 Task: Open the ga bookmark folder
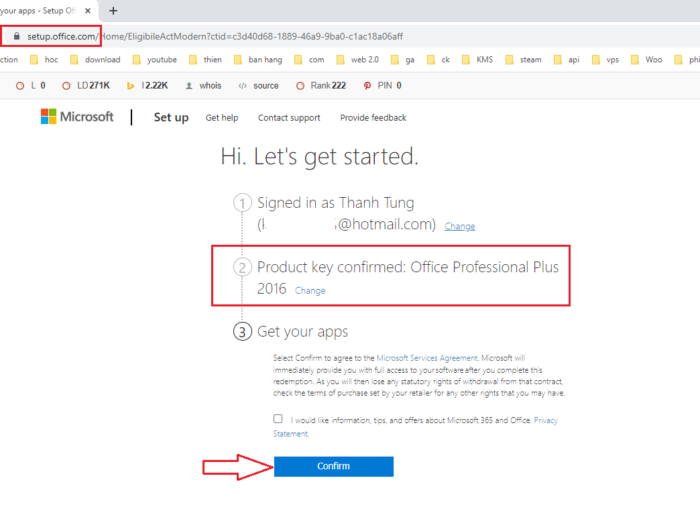(402, 60)
